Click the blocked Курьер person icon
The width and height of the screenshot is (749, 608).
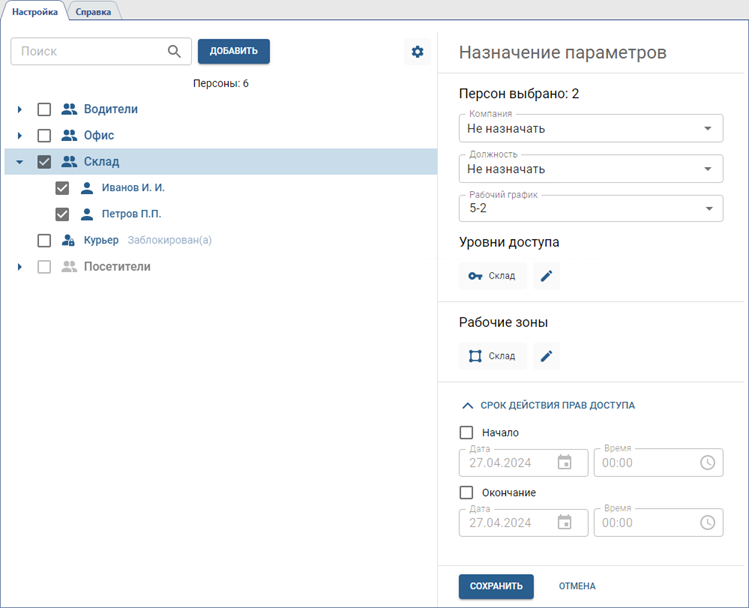tap(69, 240)
